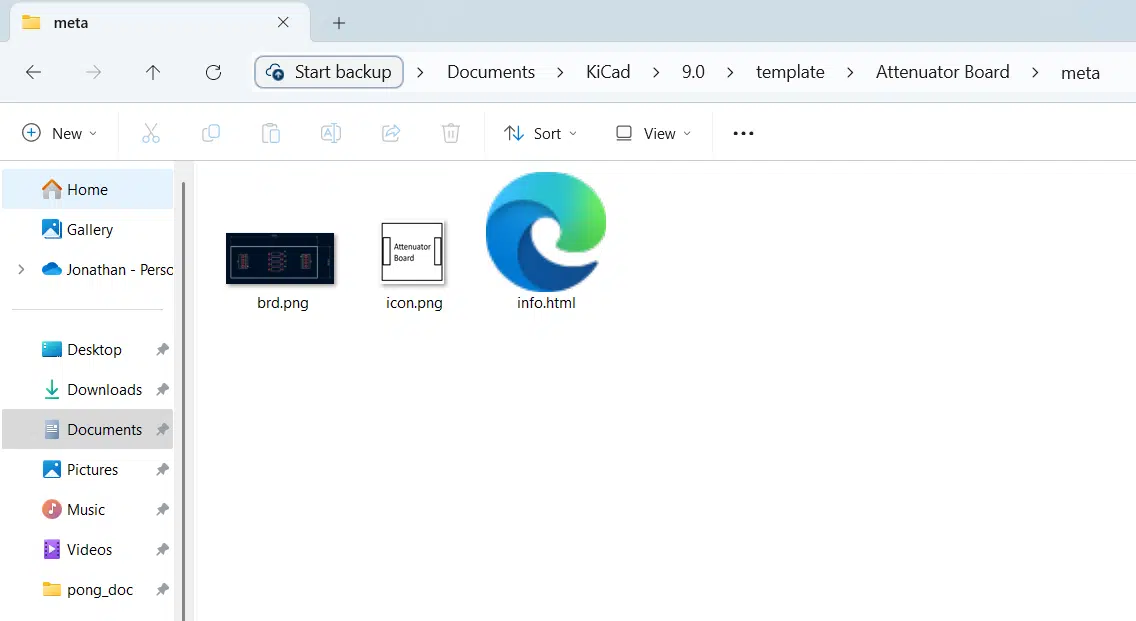Expand chevron after Attenuator Board in address bar

(1035, 72)
